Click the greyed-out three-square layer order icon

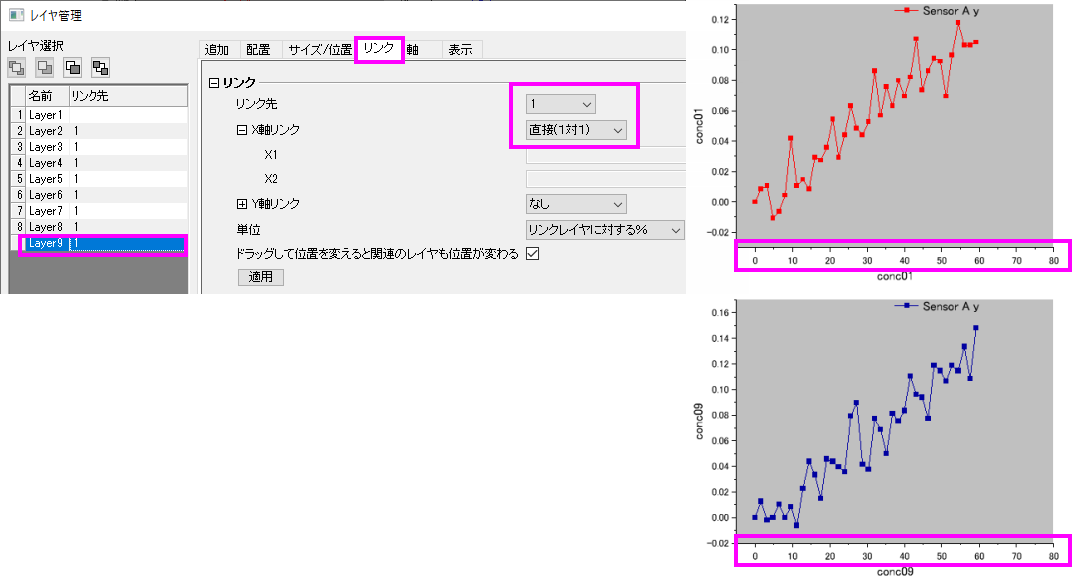click(17, 67)
